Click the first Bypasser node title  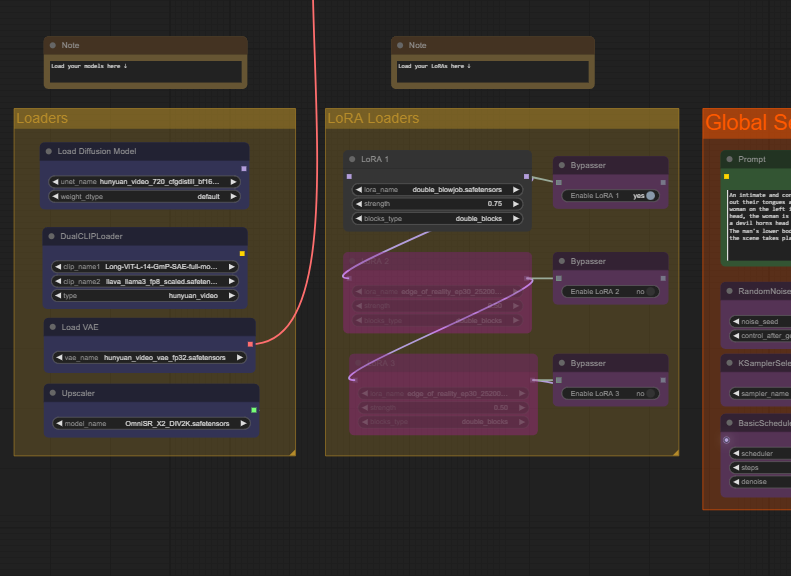click(588, 165)
